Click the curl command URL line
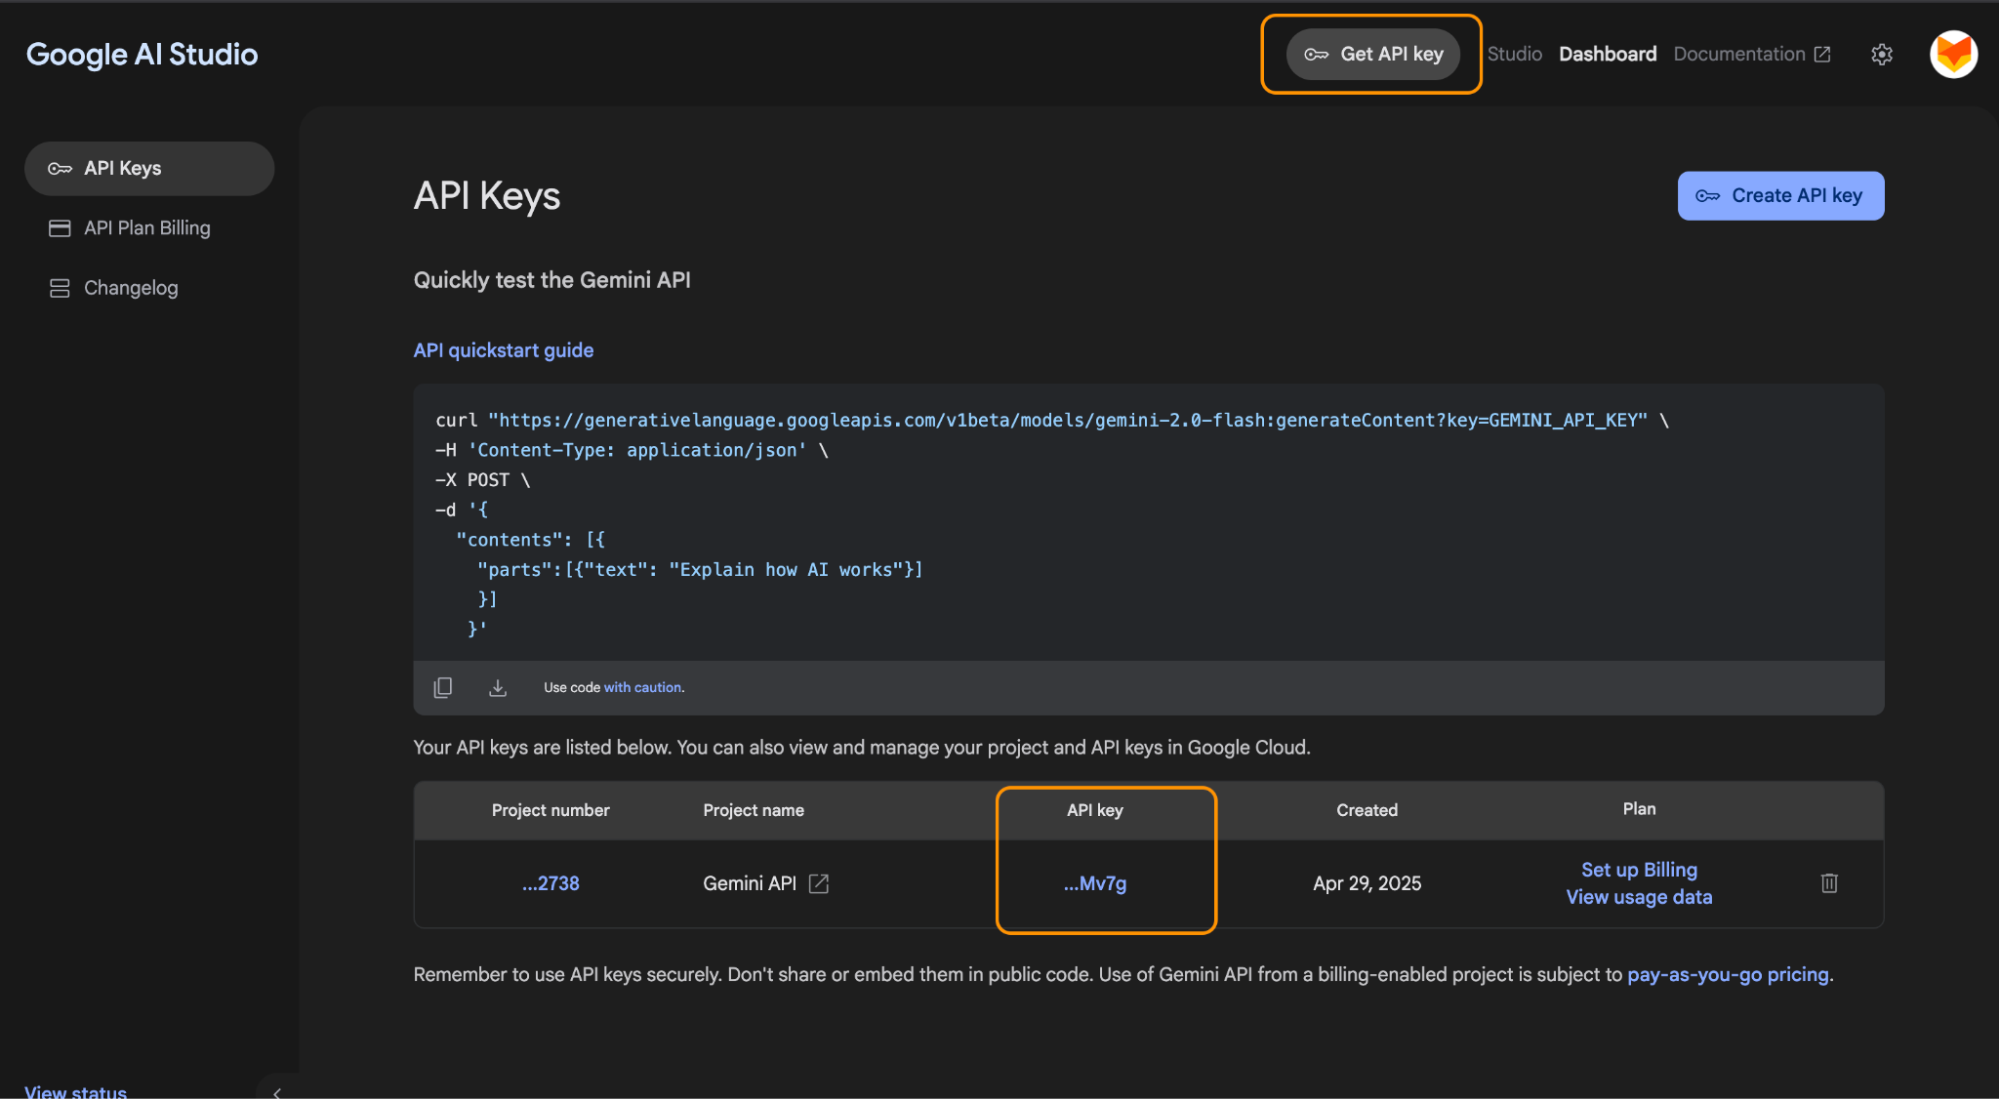This screenshot has height=1100, width=1999. point(1052,420)
